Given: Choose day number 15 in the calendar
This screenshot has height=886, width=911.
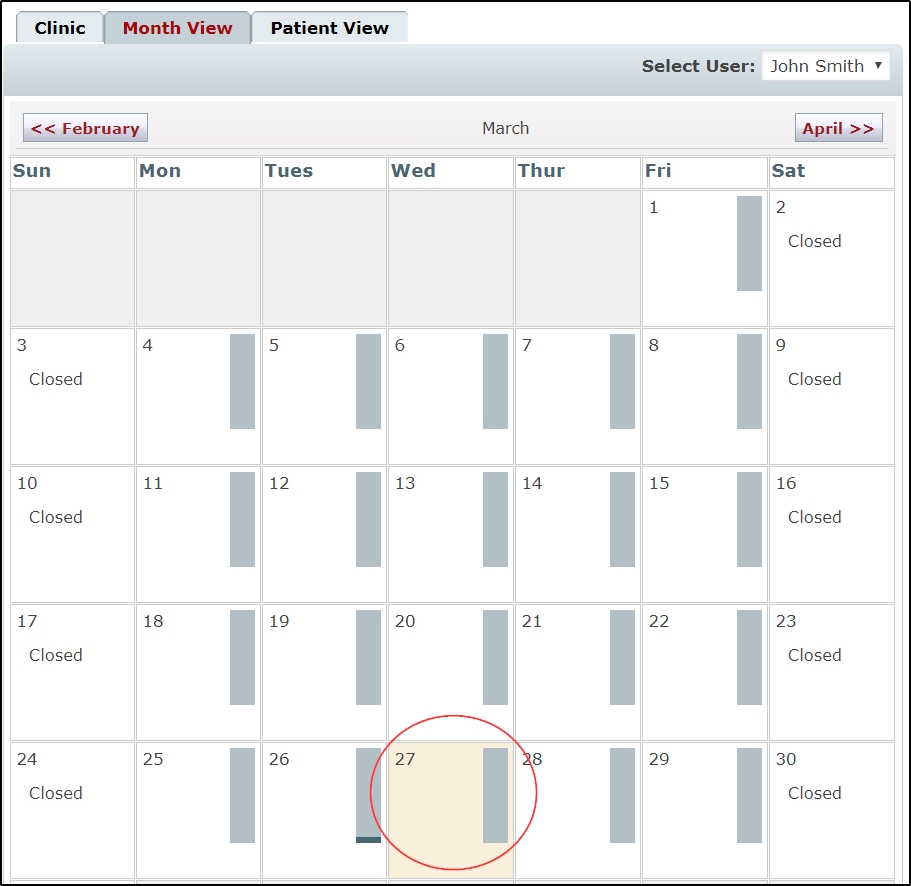Looking at the screenshot, I should (x=659, y=483).
